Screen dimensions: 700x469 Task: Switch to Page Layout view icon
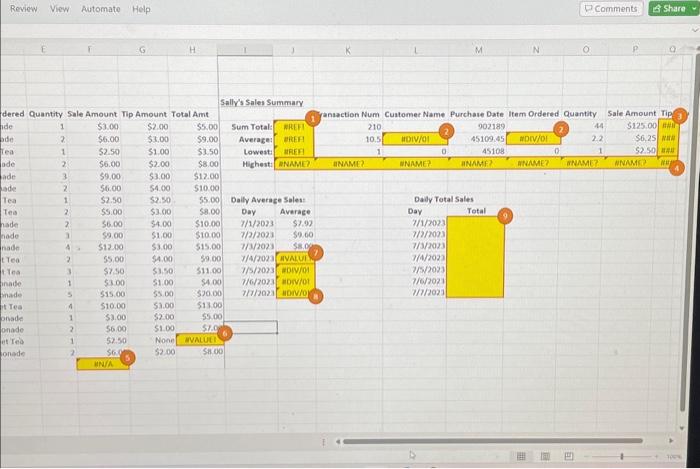545,456
